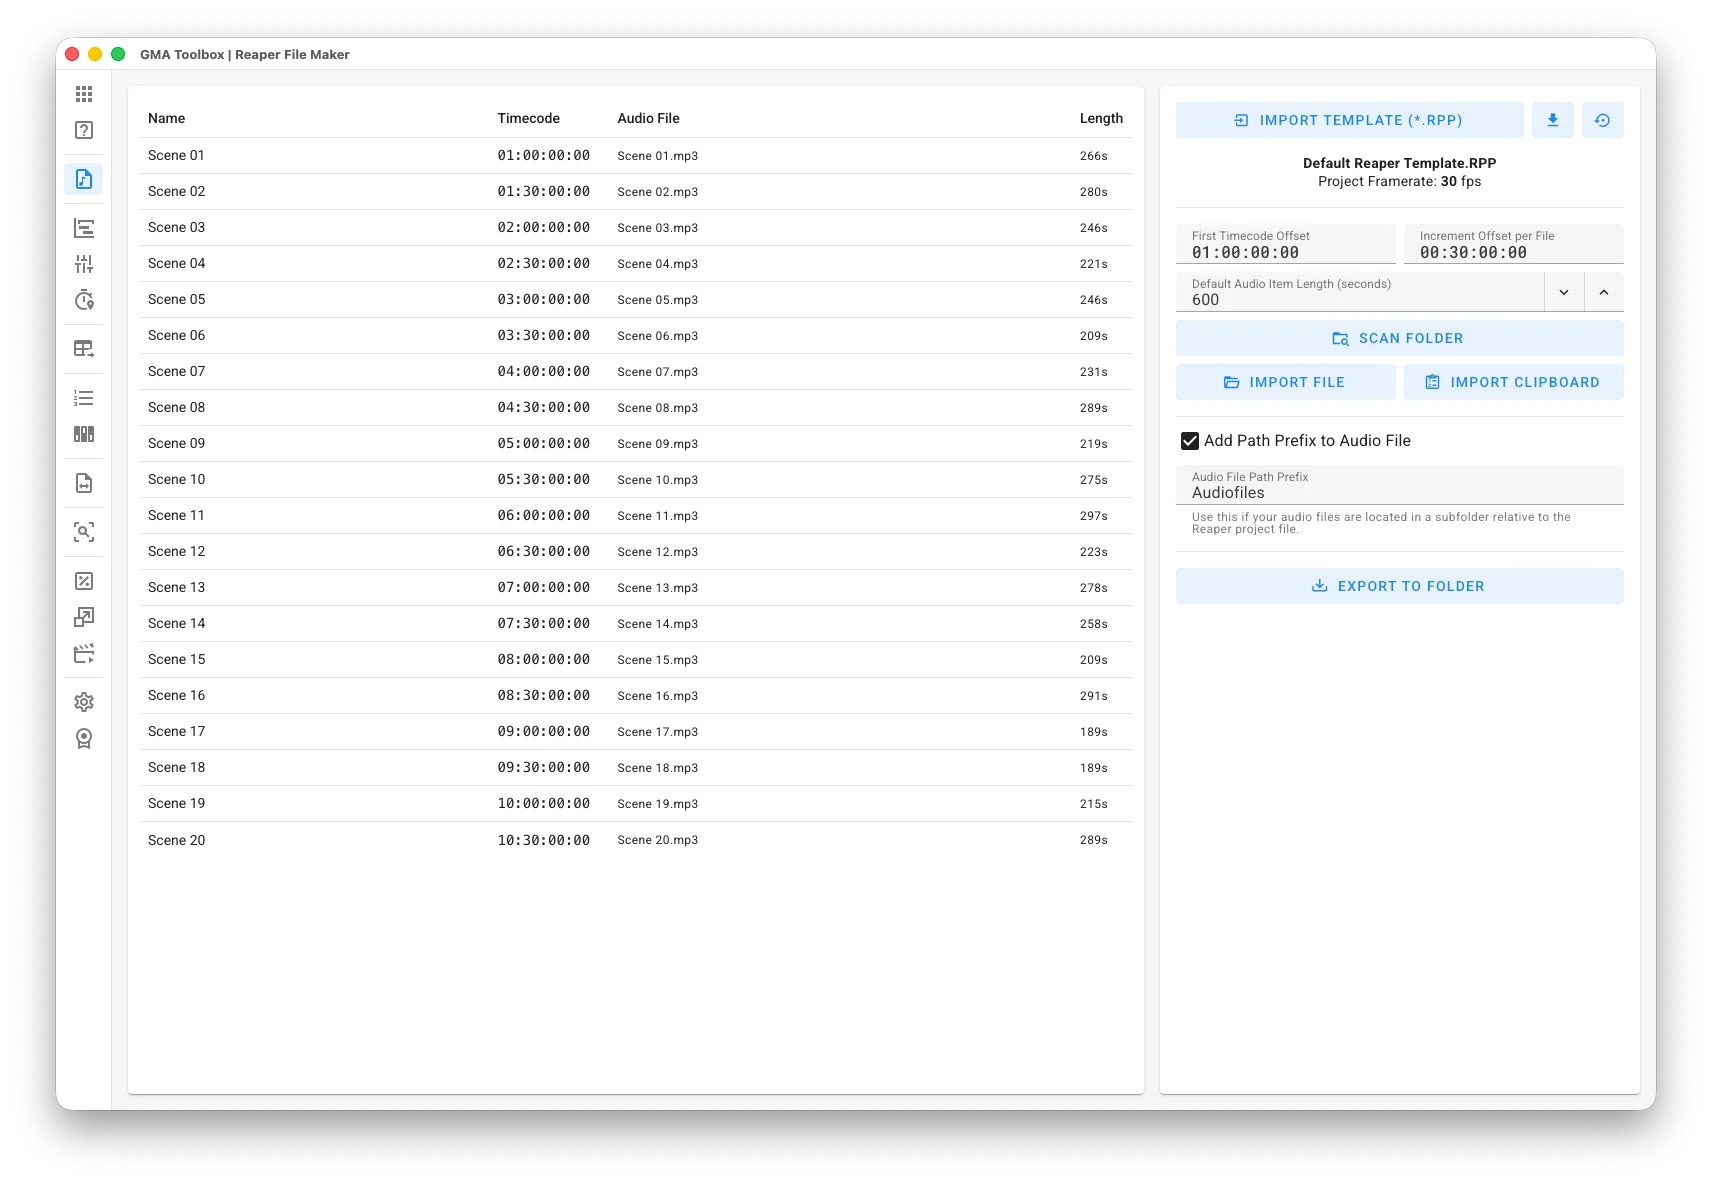This screenshot has width=1712, height=1184.
Task: Select the clapperboard tool near the sidebar bottom
Action: click(84, 652)
